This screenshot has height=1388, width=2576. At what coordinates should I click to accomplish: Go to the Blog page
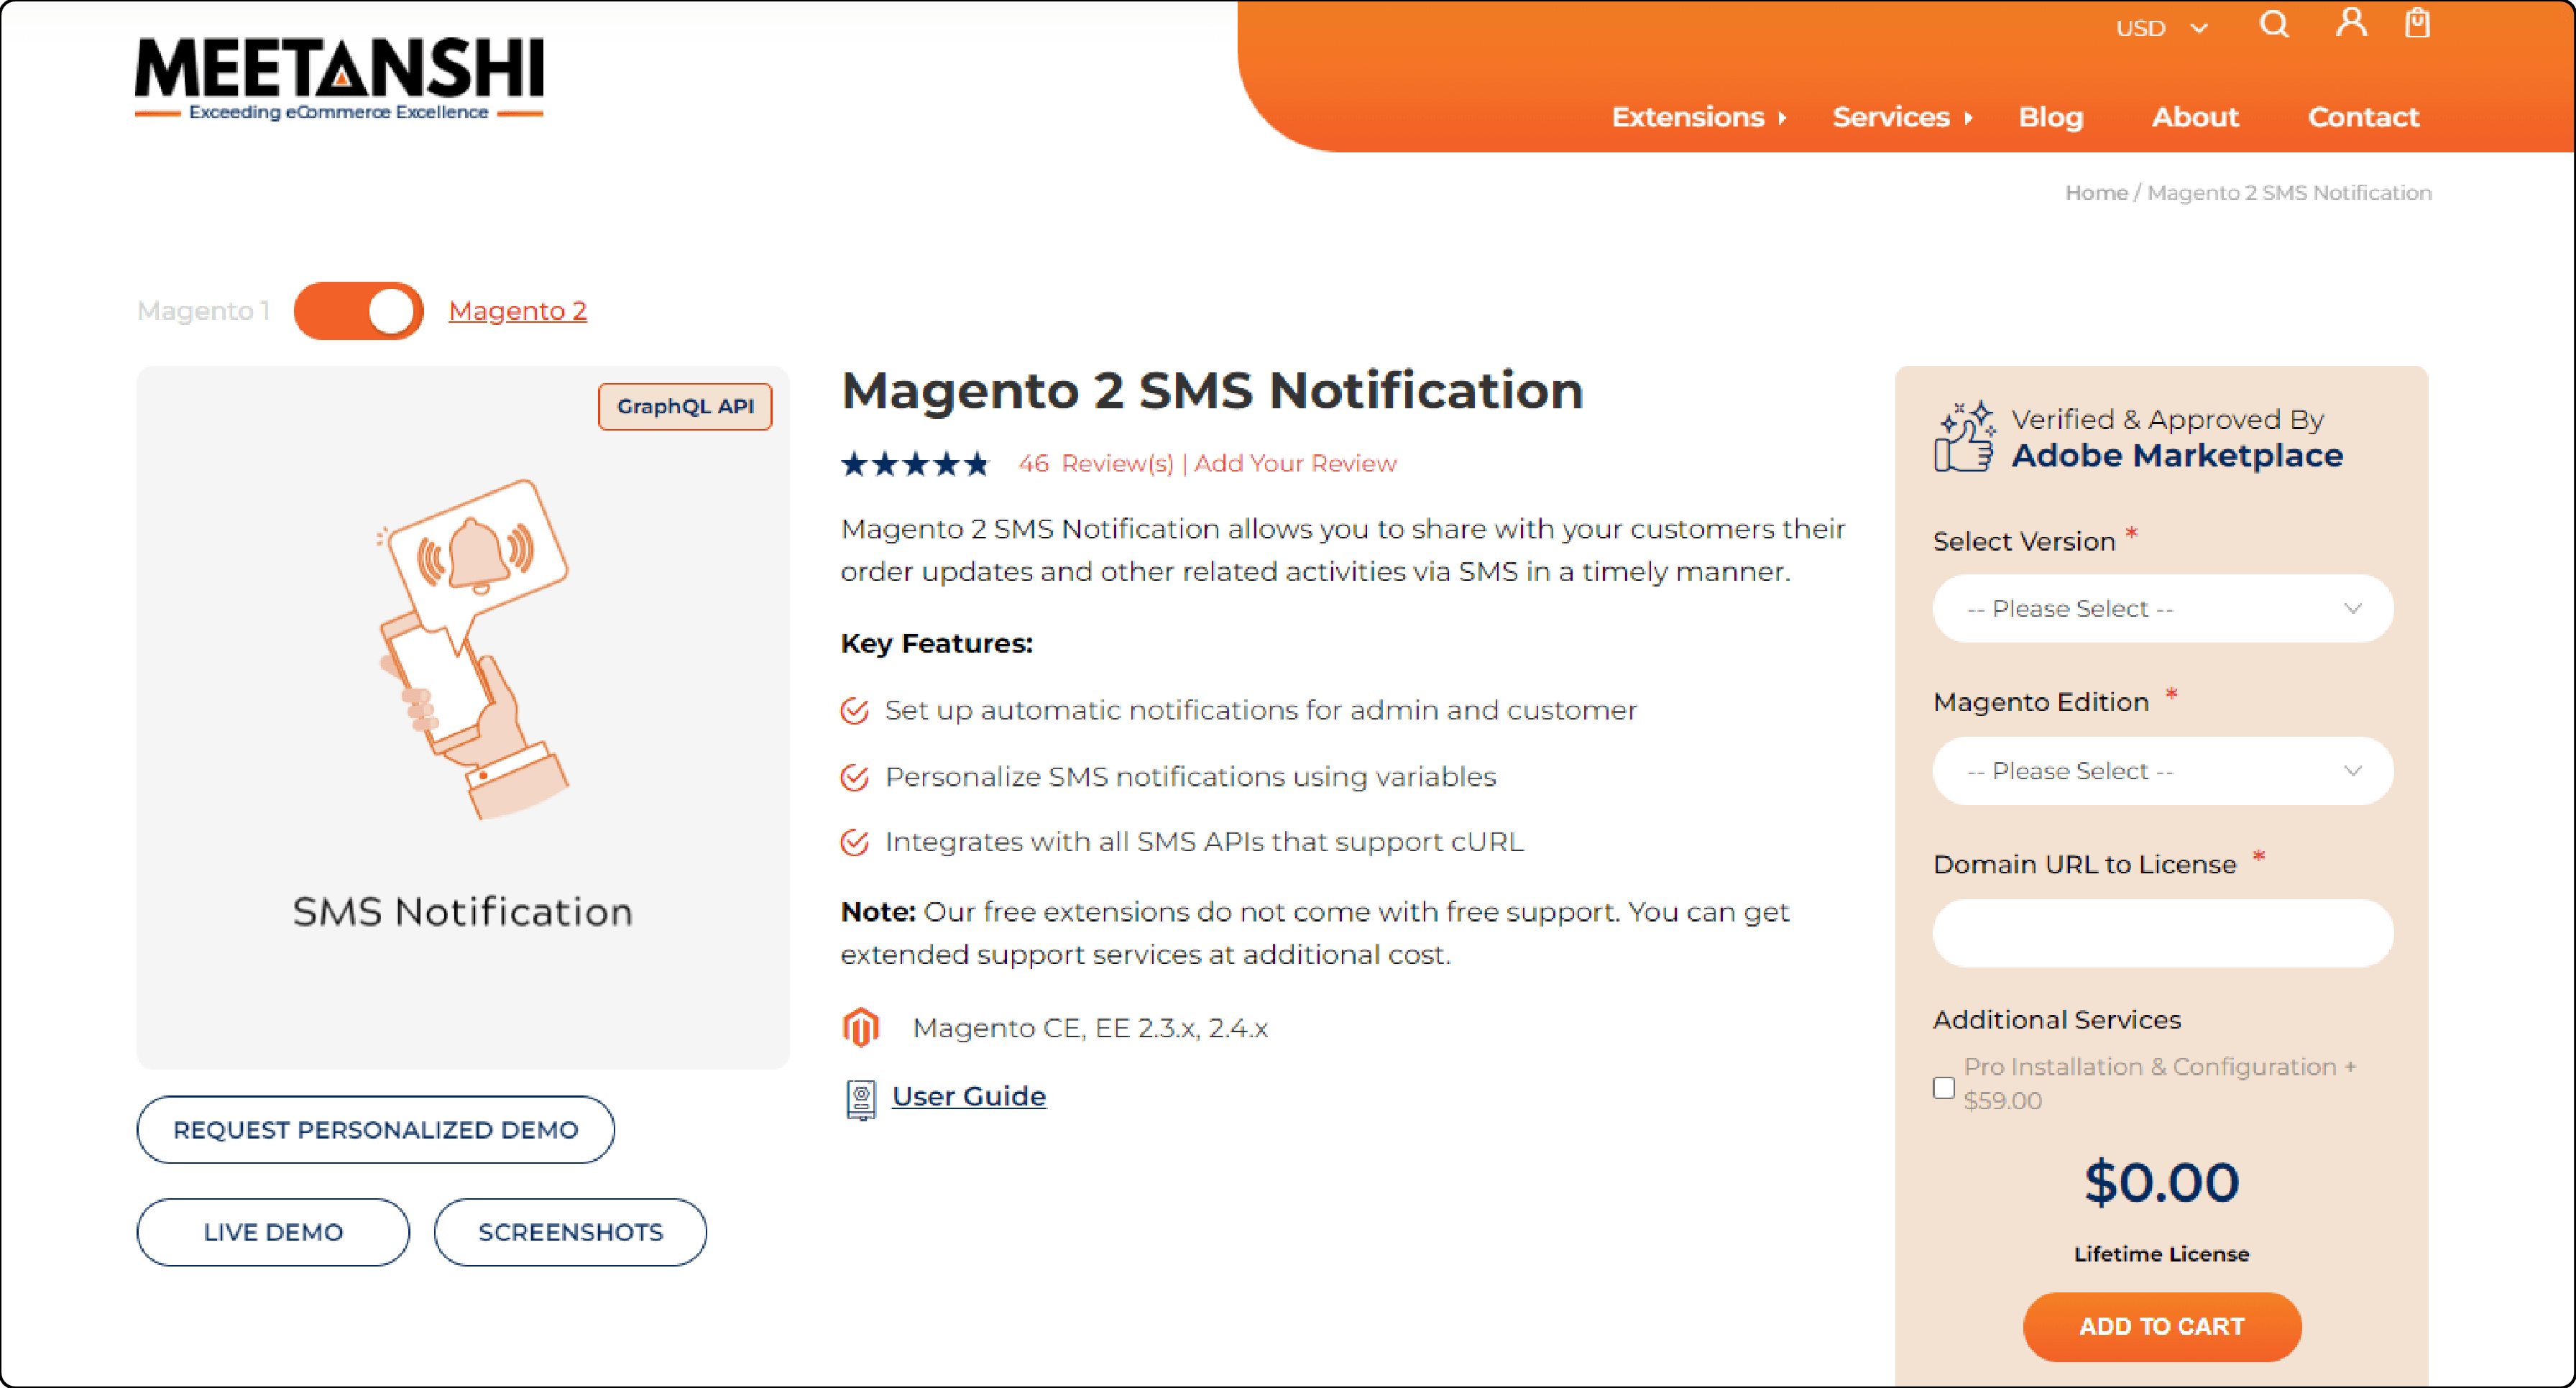[2050, 117]
